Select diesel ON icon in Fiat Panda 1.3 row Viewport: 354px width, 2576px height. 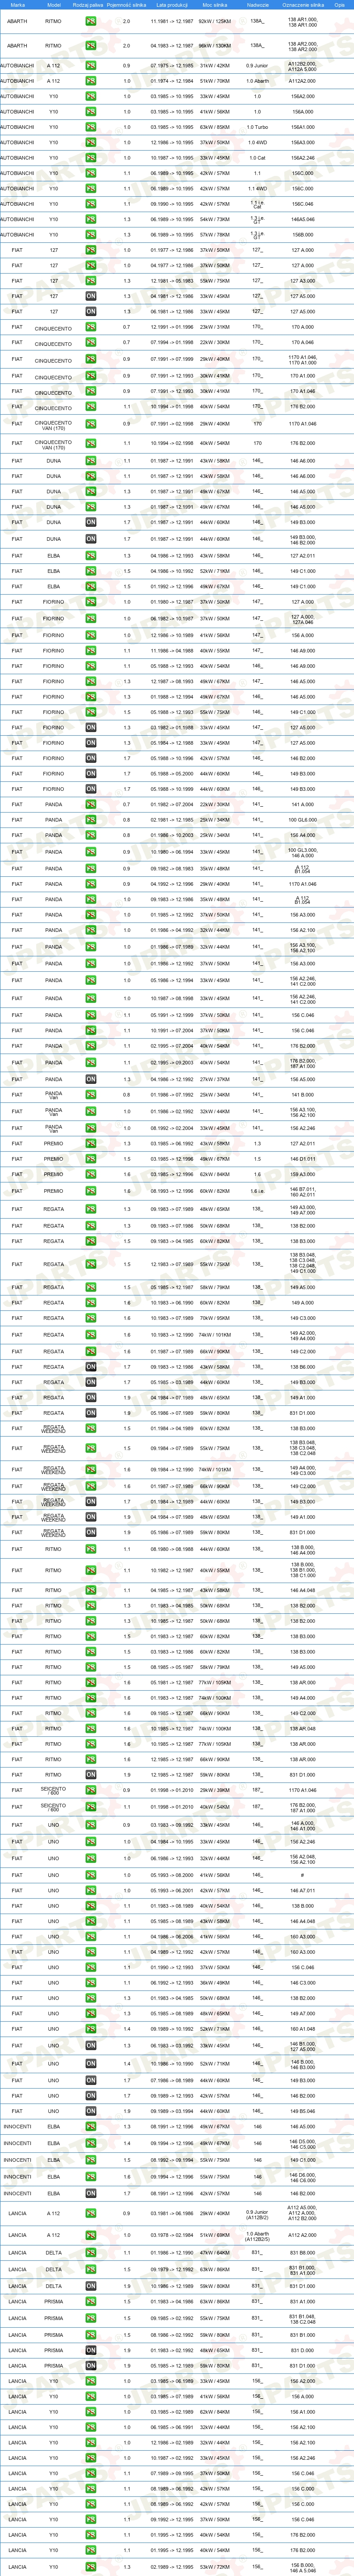pyautogui.click(x=91, y=1079)
